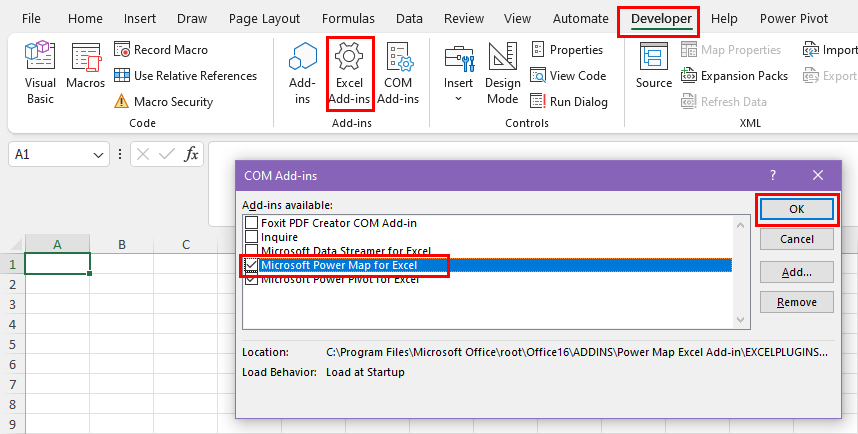The height and width of the screenshot is (434, 858).
Task: Open COM Add-ins from the ribbon
Action: pos(398,73)
